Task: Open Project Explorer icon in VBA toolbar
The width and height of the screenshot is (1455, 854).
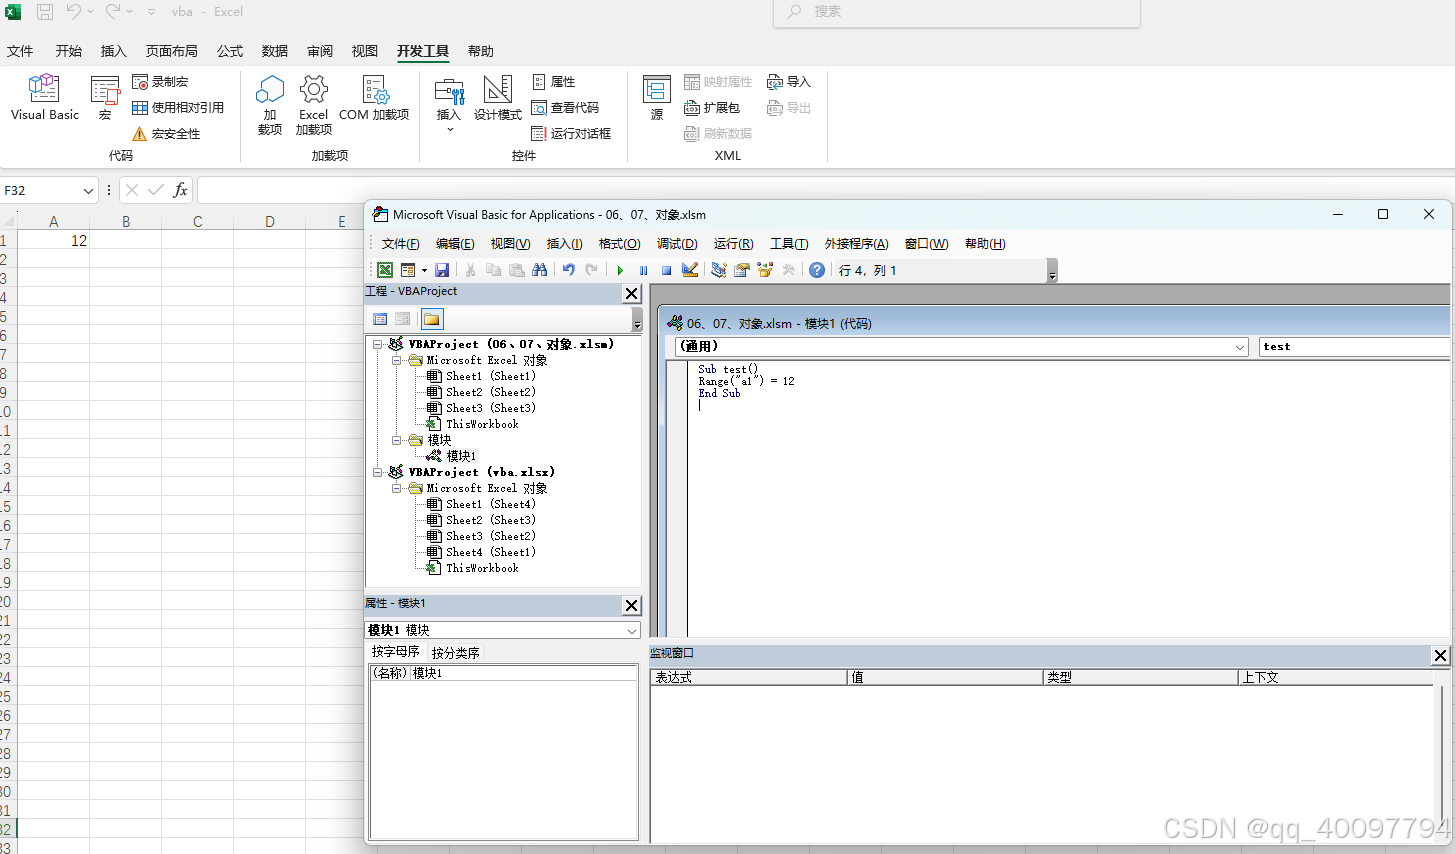Action: coord(718,270)
